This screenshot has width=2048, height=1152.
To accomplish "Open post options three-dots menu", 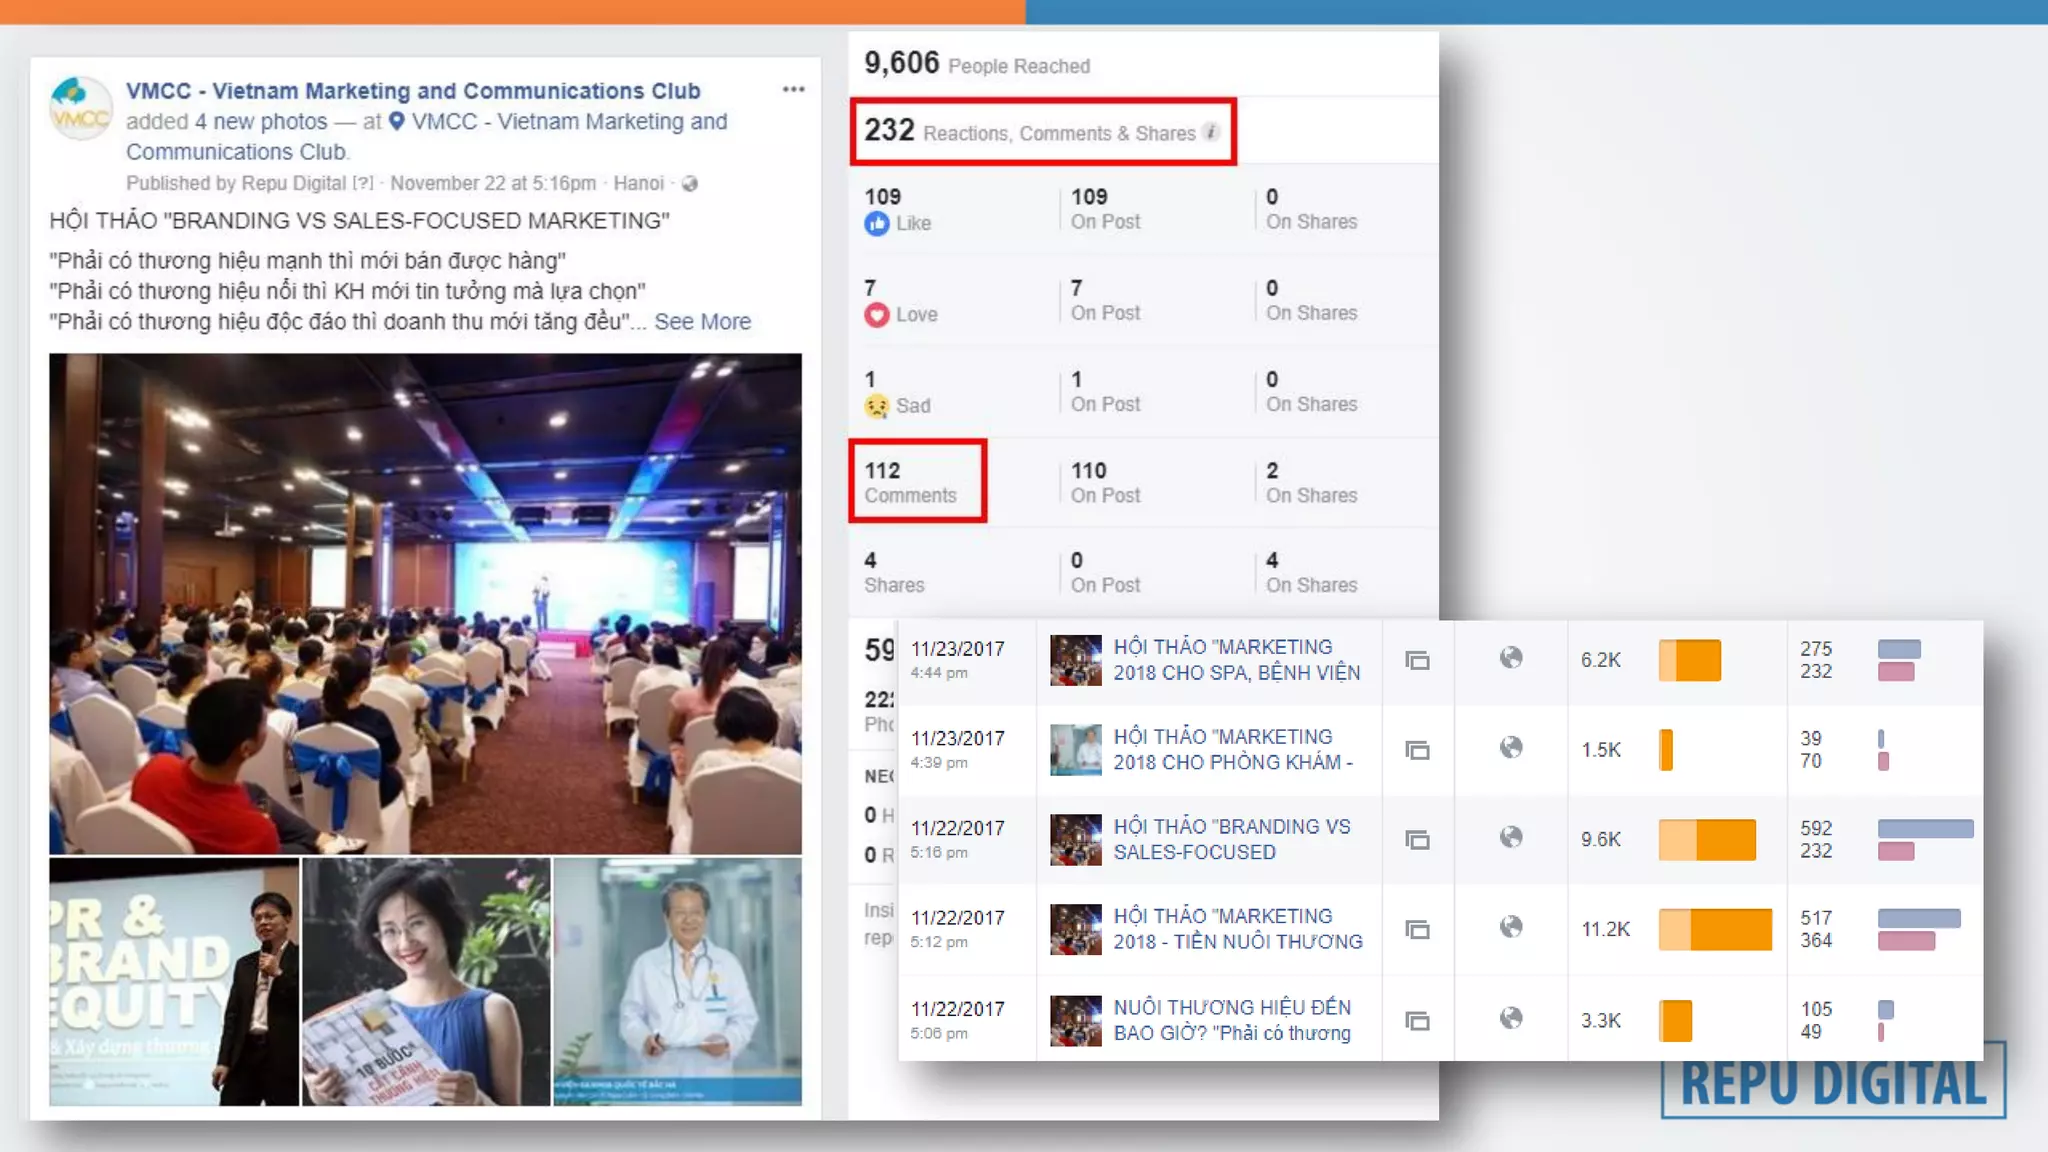I will pos(793,90).
